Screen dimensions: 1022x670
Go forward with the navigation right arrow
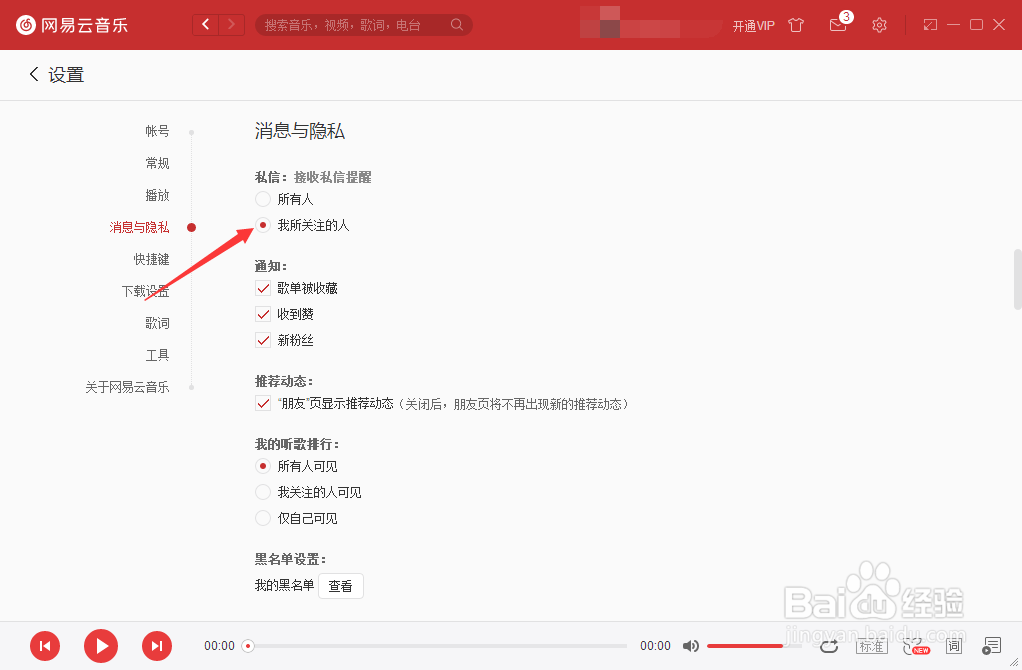pyautogui.click(x=231, y=25)
